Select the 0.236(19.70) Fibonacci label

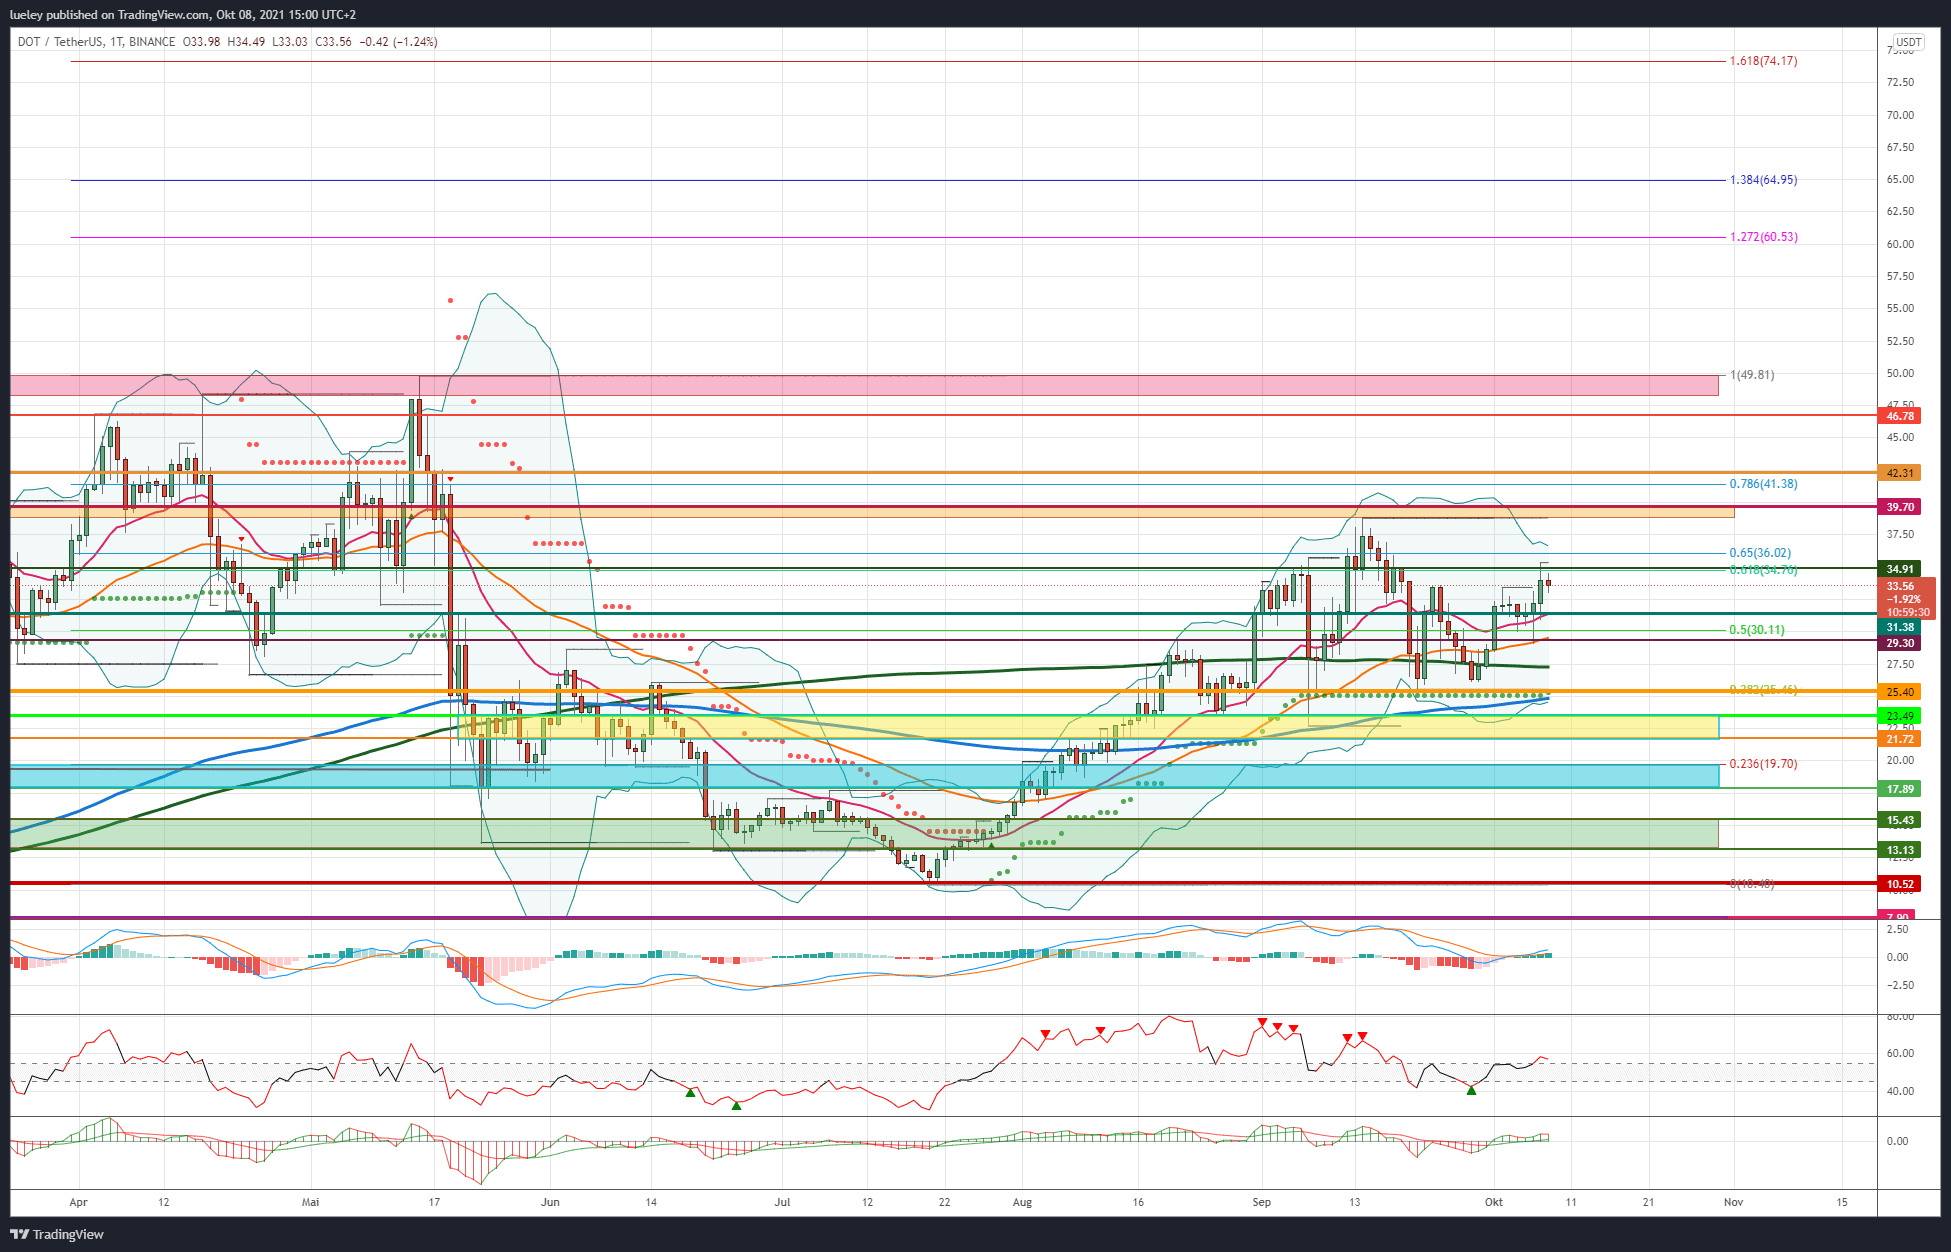coord(1763,764)
